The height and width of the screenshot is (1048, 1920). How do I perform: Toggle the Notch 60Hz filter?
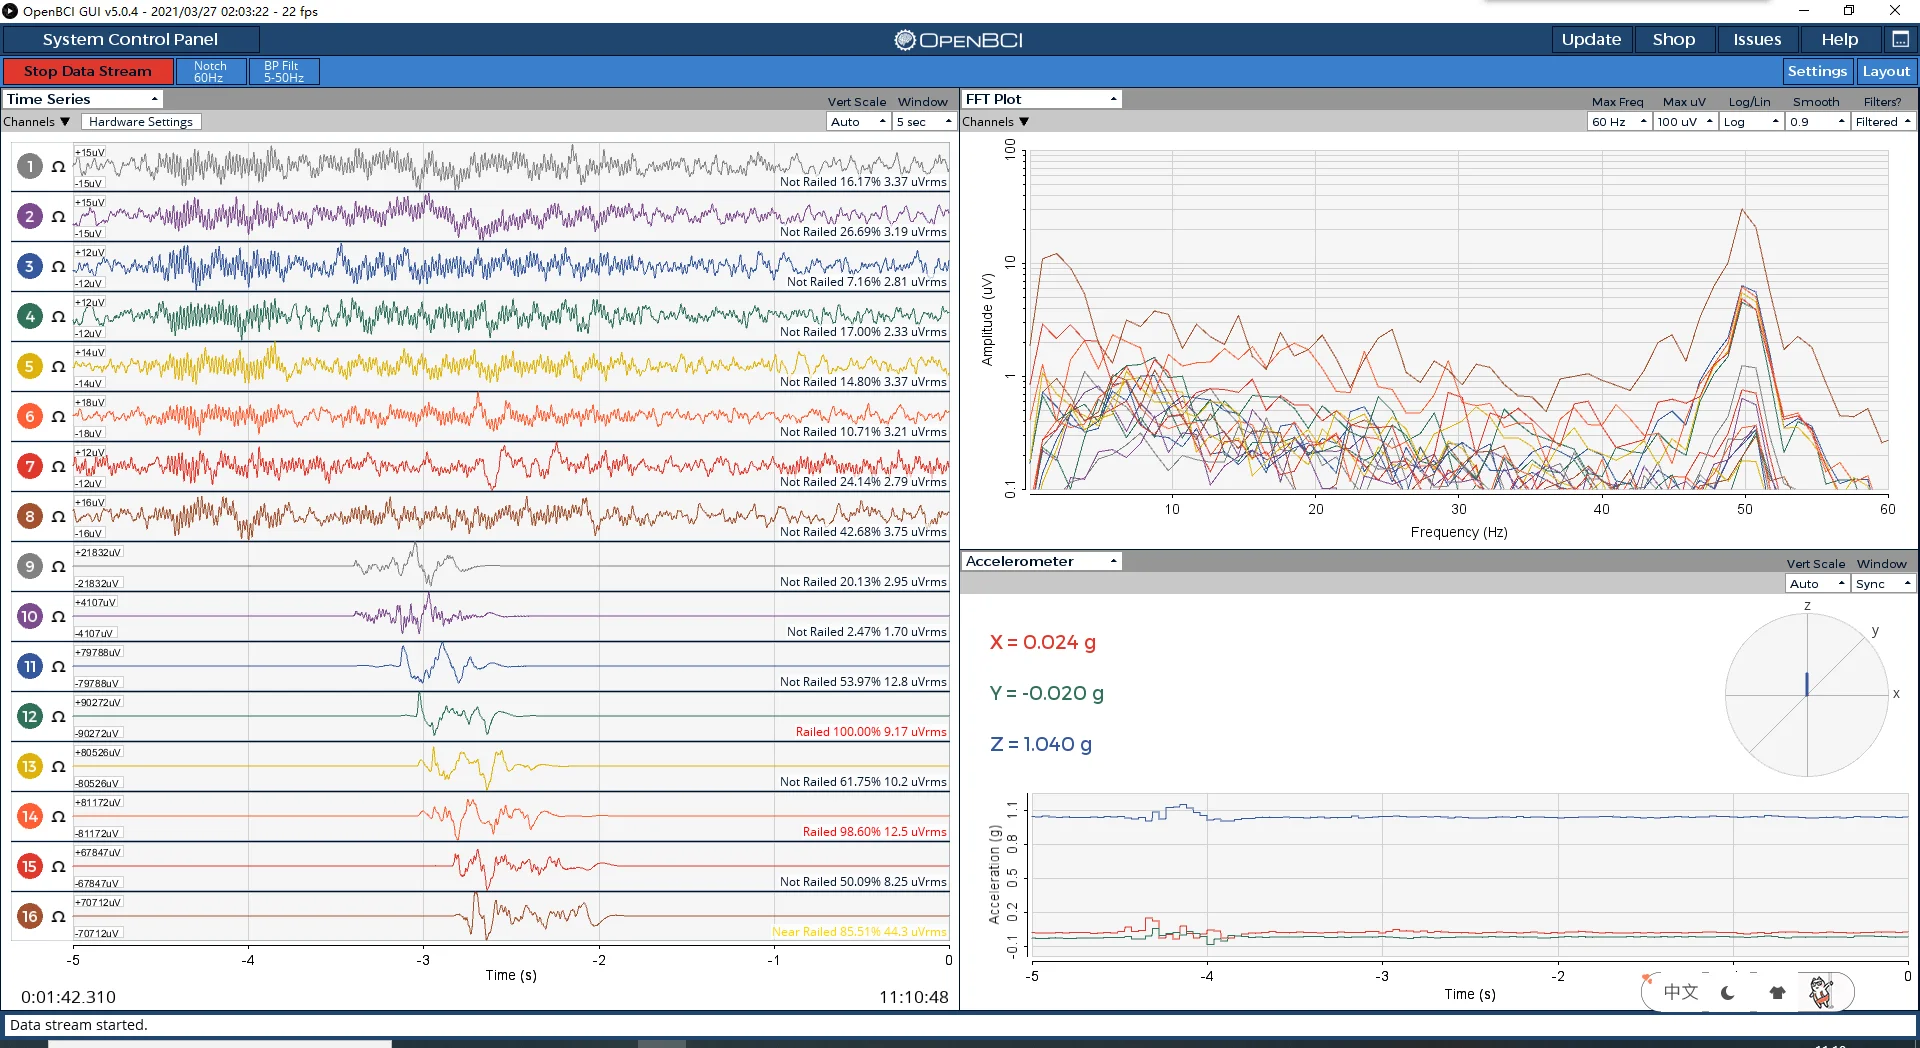click(x=210, y=71)
